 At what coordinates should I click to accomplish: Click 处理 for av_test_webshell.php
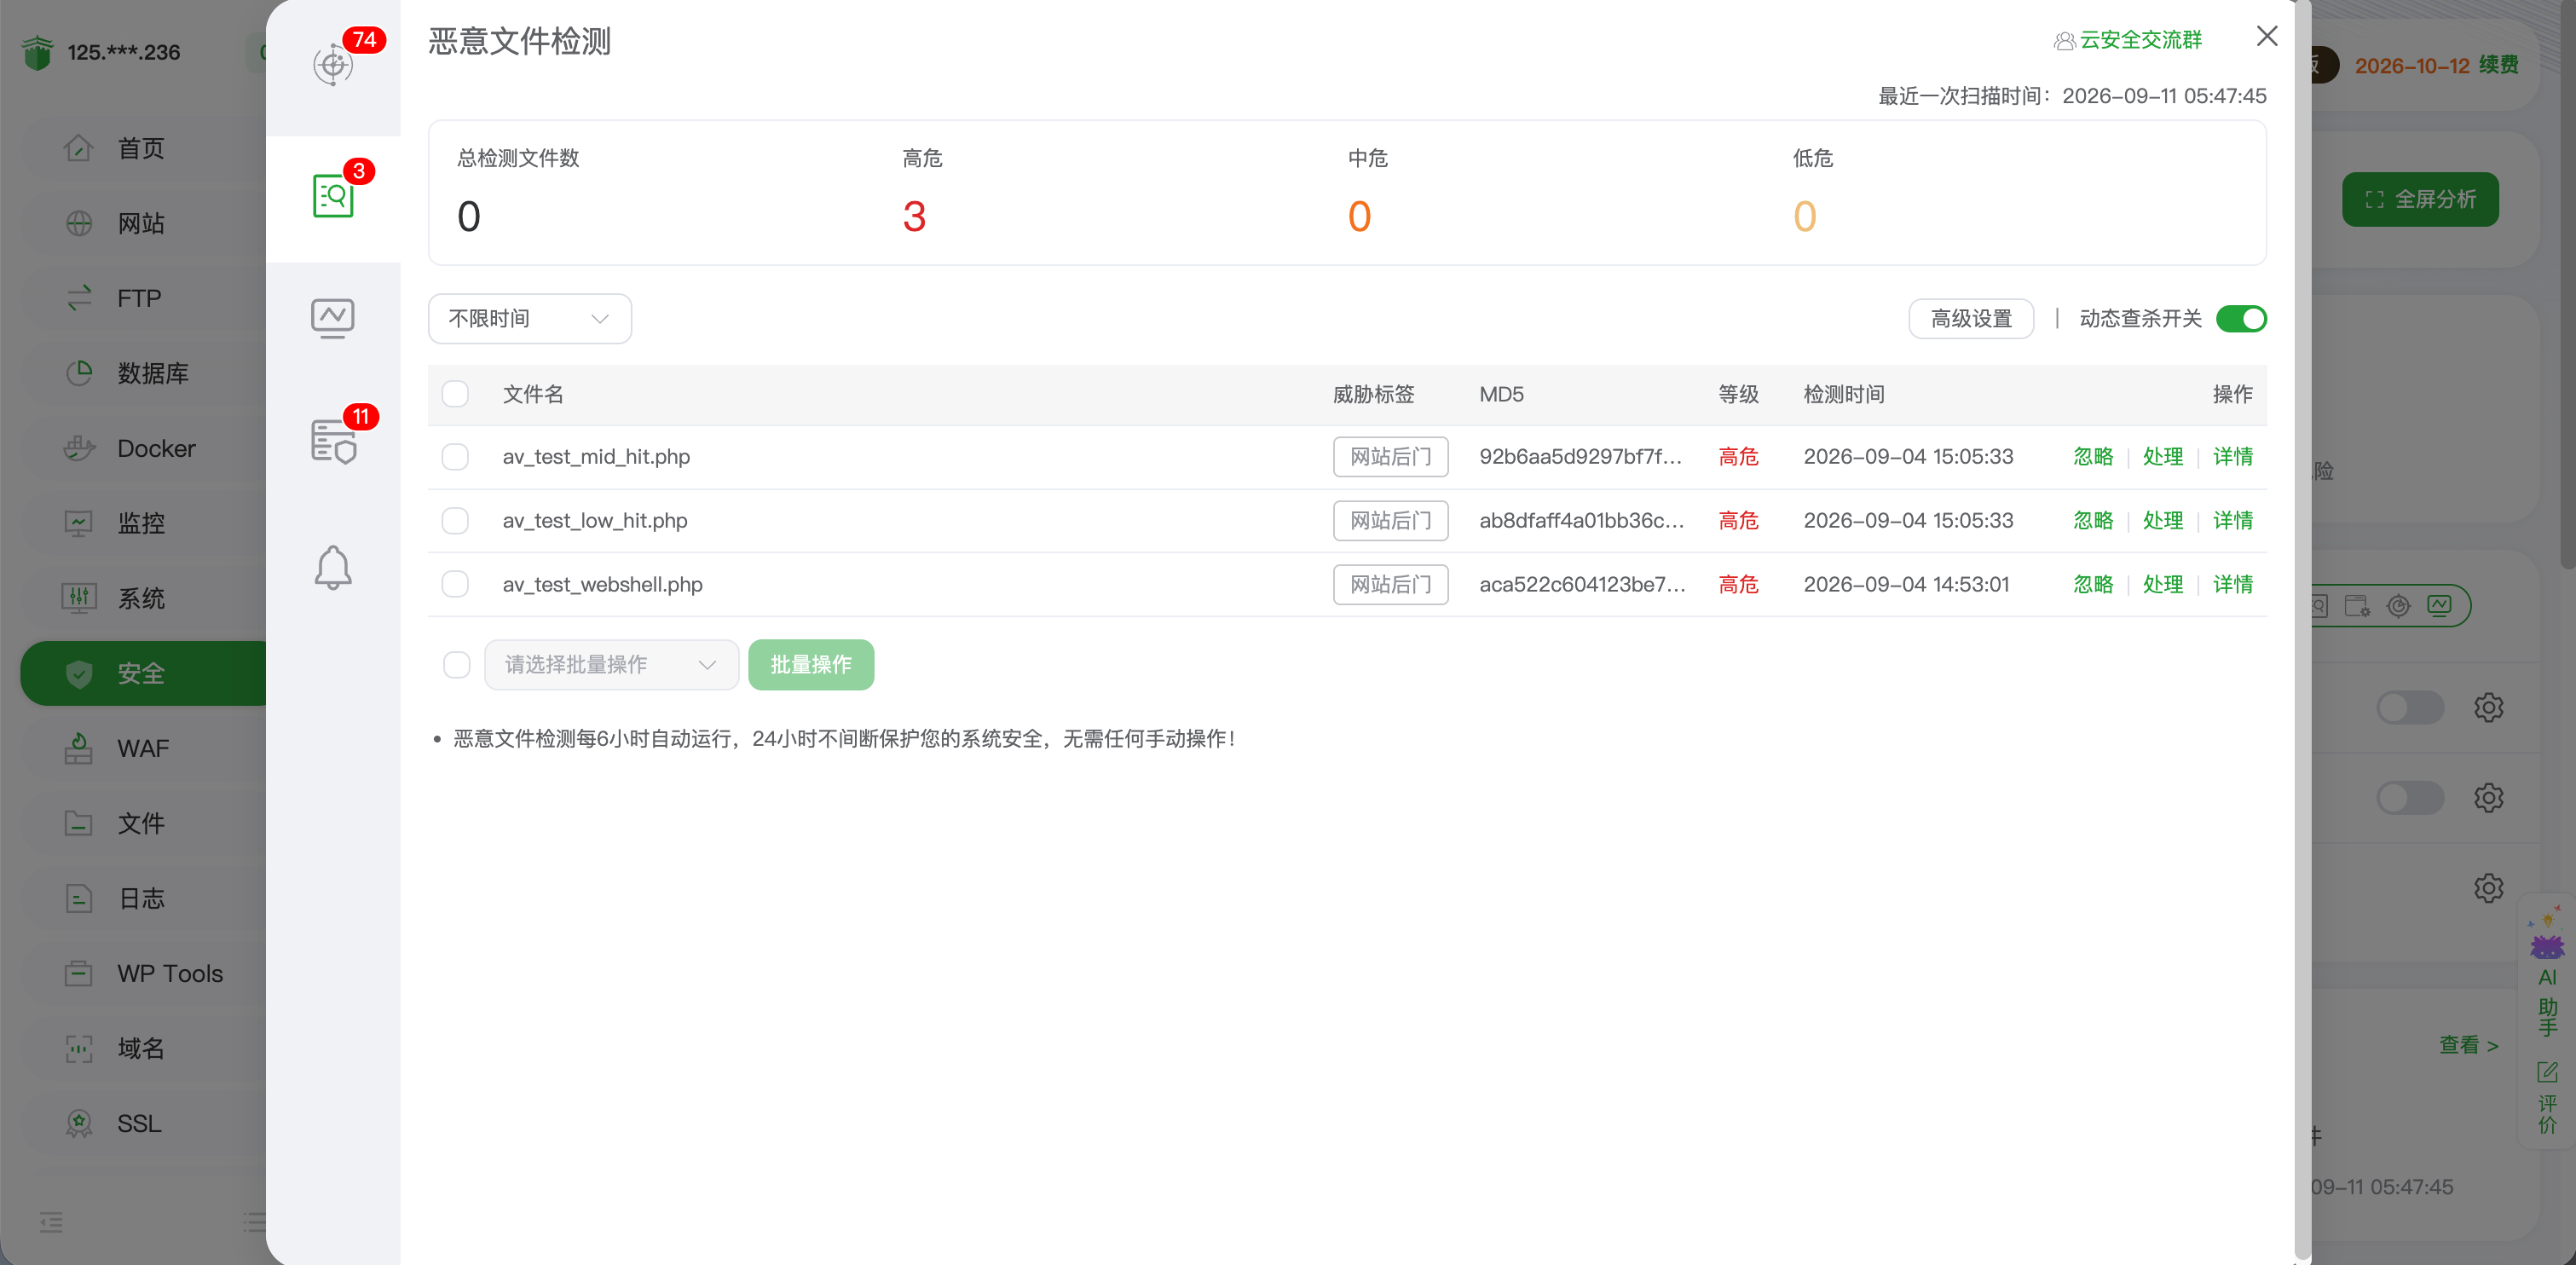tap(2162, 584)
